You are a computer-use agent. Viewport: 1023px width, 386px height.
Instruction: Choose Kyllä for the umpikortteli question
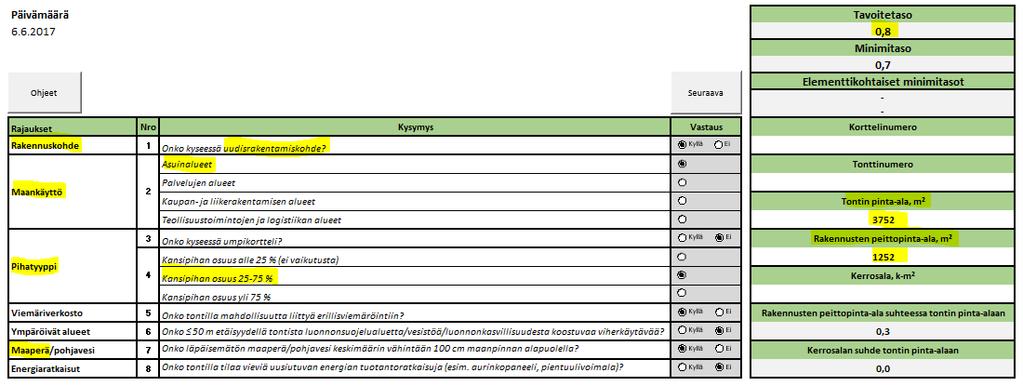[682, 238]
